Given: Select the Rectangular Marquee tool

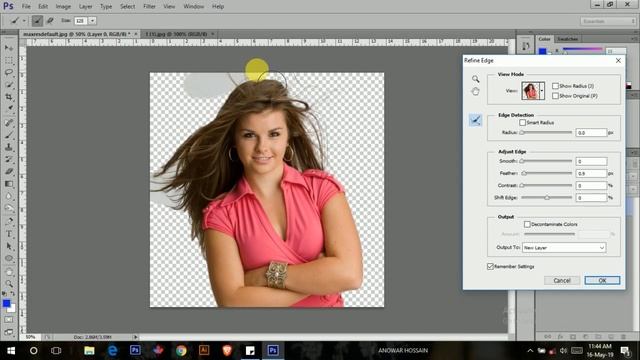Looking at the screenshot, I should pyautogui.click(x=9, y=60).
